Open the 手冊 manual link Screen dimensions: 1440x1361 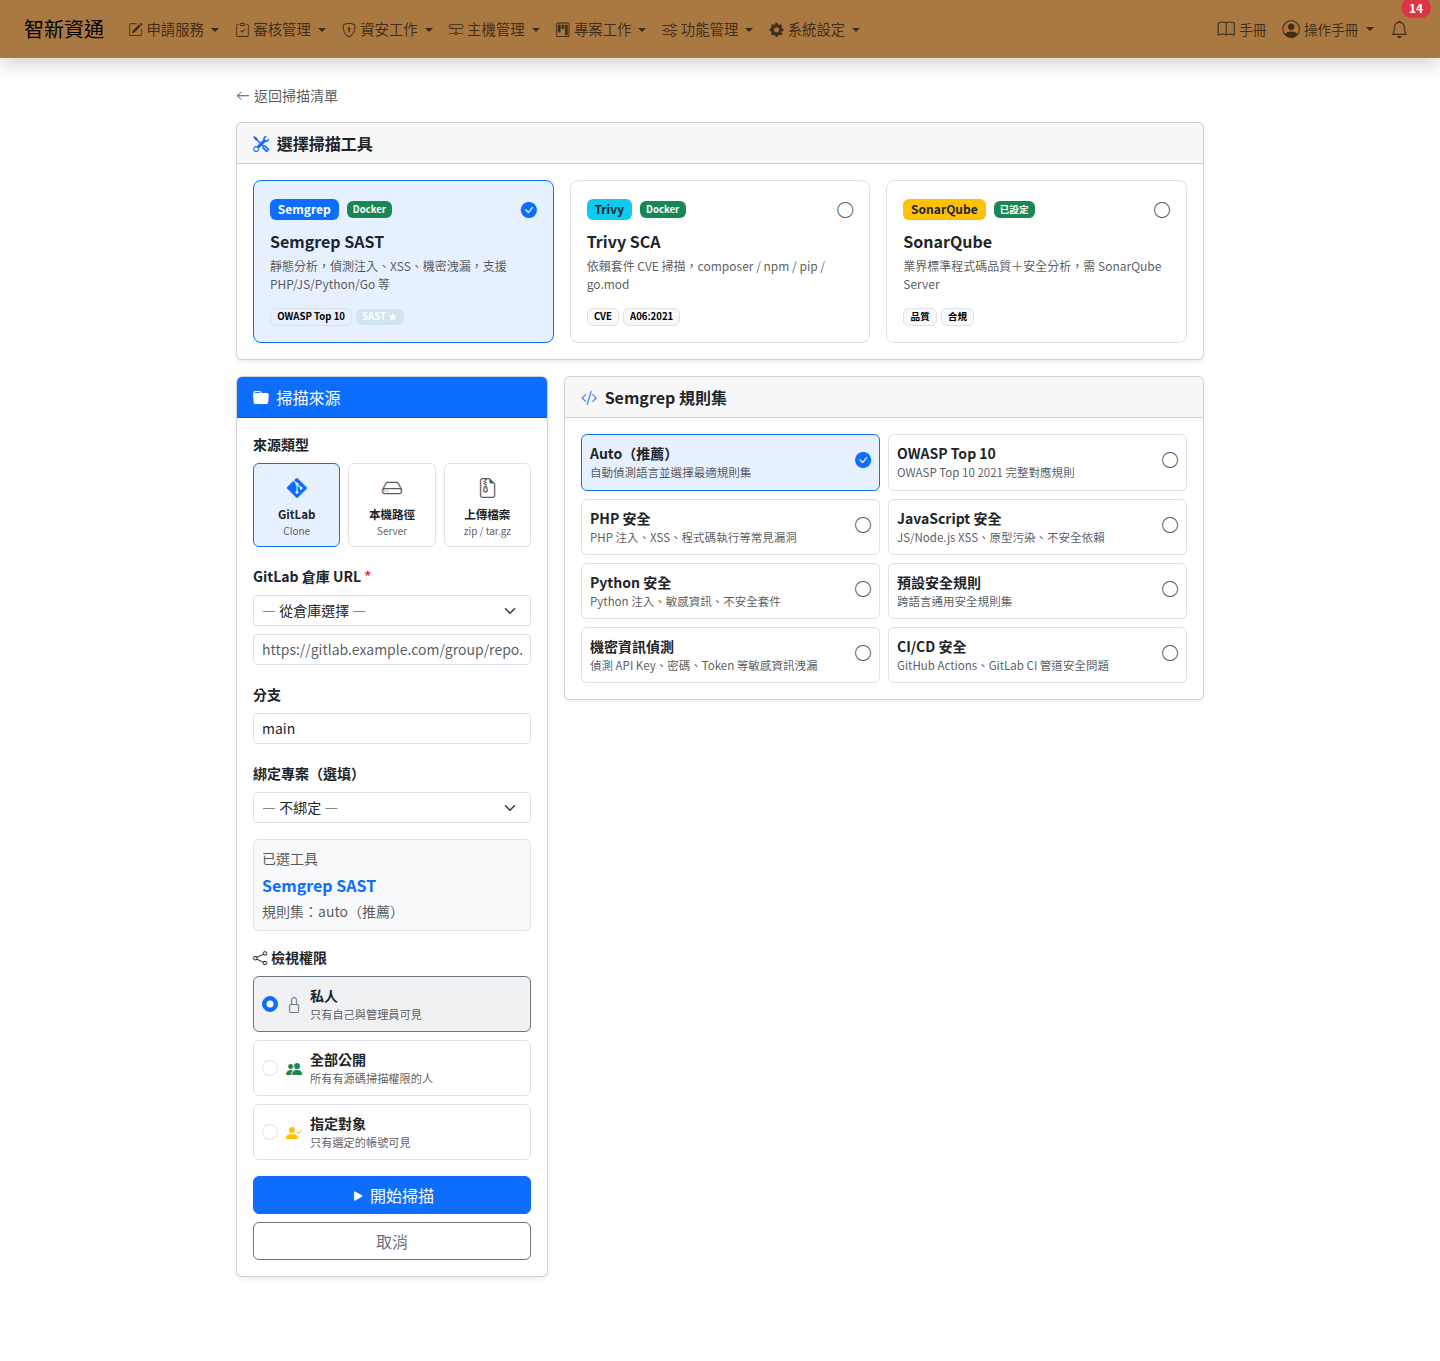(1242, 30)
